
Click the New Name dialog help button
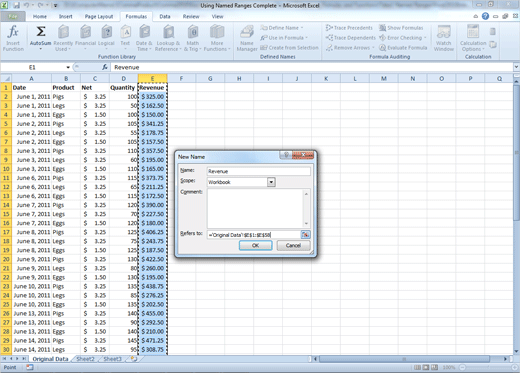(286, 155)
